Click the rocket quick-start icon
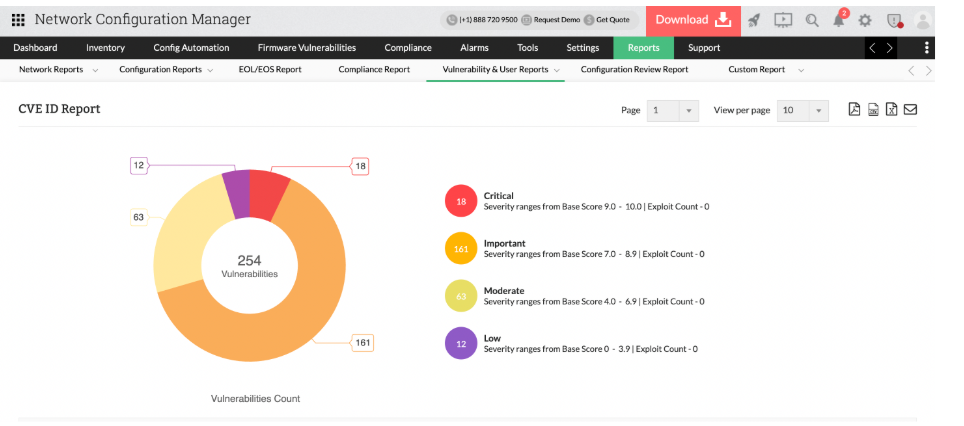 [x=754, y=20]
